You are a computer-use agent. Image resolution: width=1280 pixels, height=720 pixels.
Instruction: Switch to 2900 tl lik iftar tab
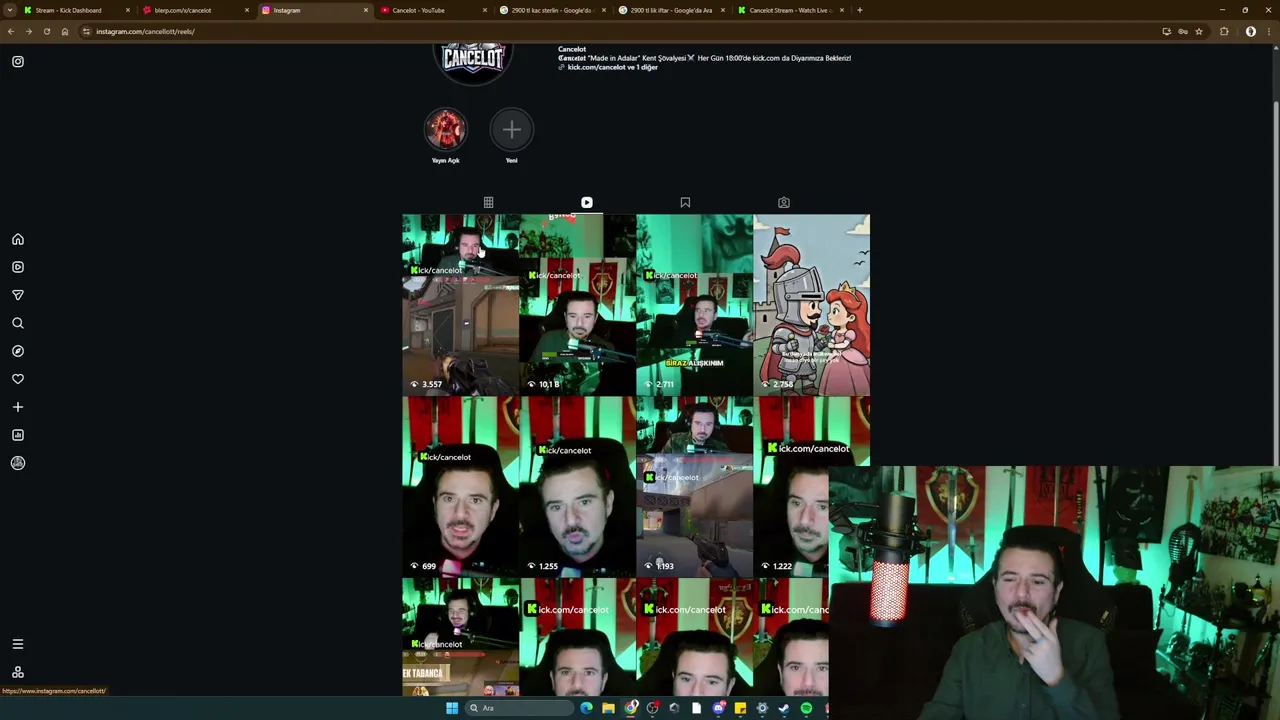671,10
